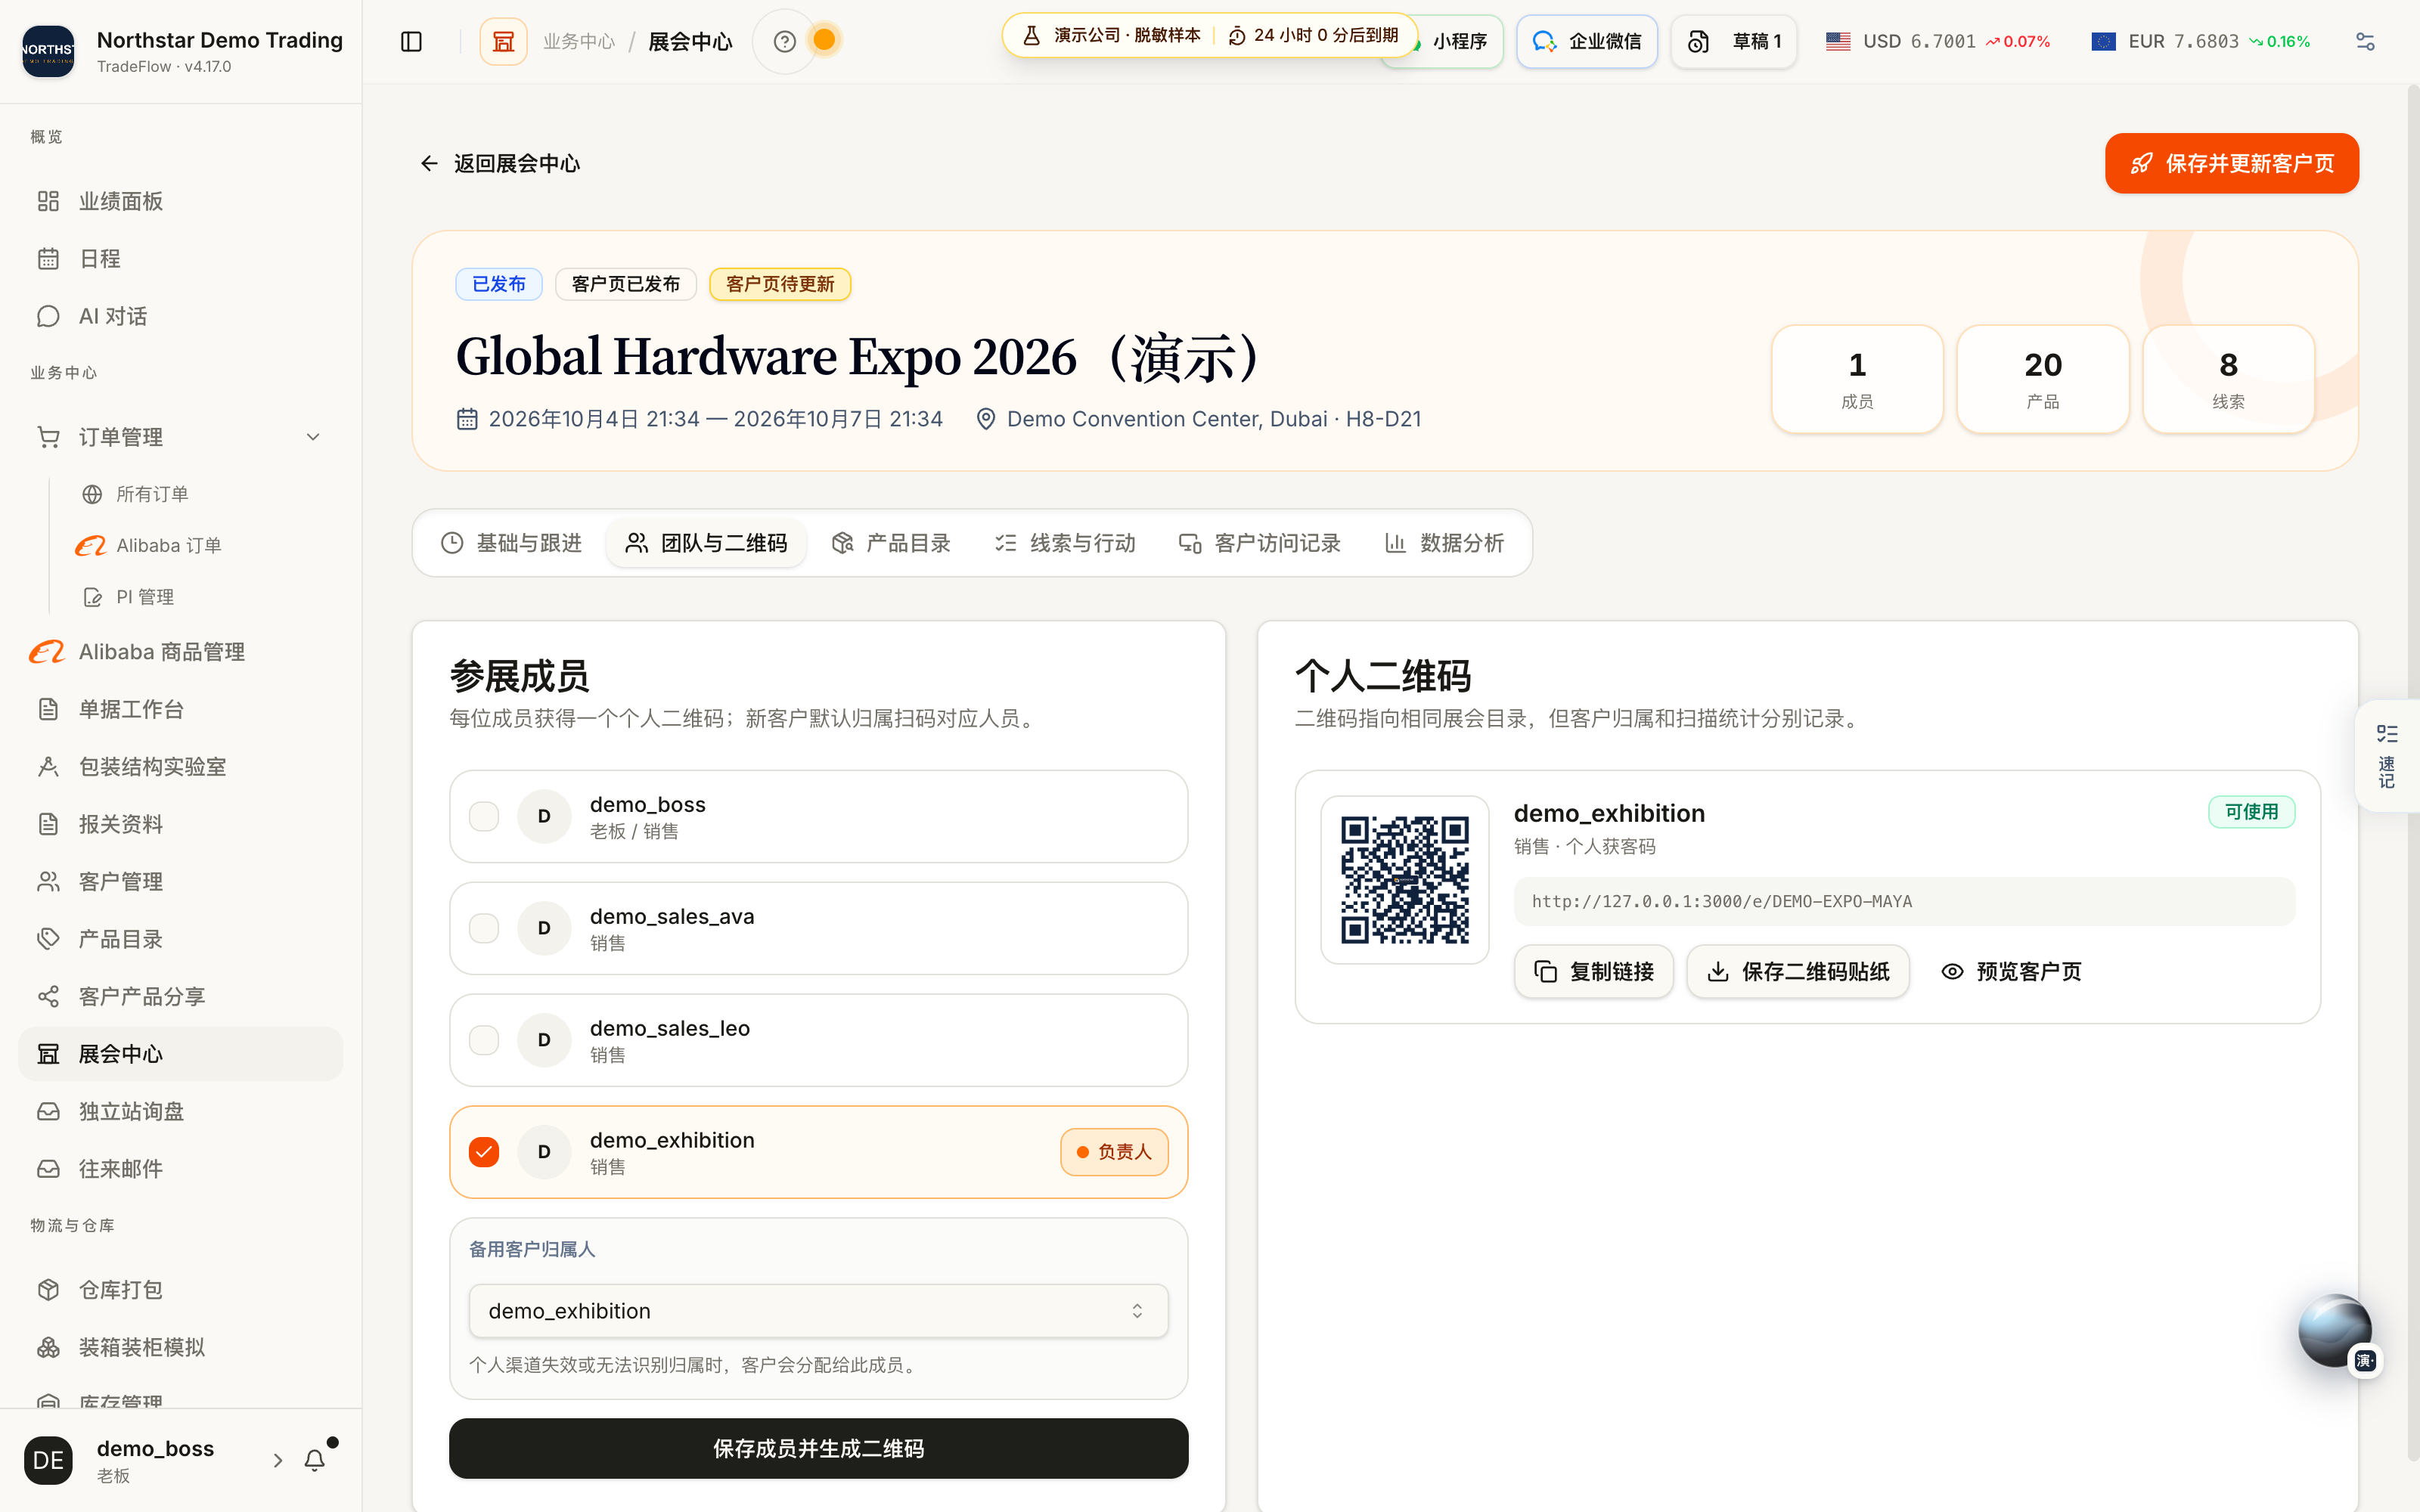Image resolution: width=2420 pixels, height=1512 pixels.
Task: Open the help question-mark icon
Action: pos(785,41)
